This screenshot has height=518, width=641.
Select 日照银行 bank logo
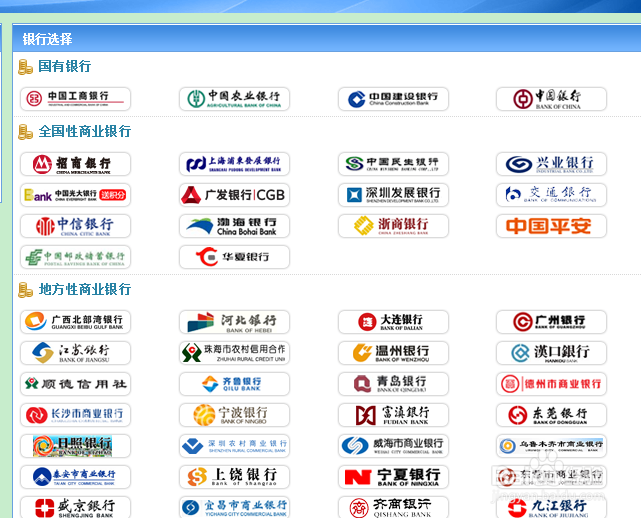point(75,446)
